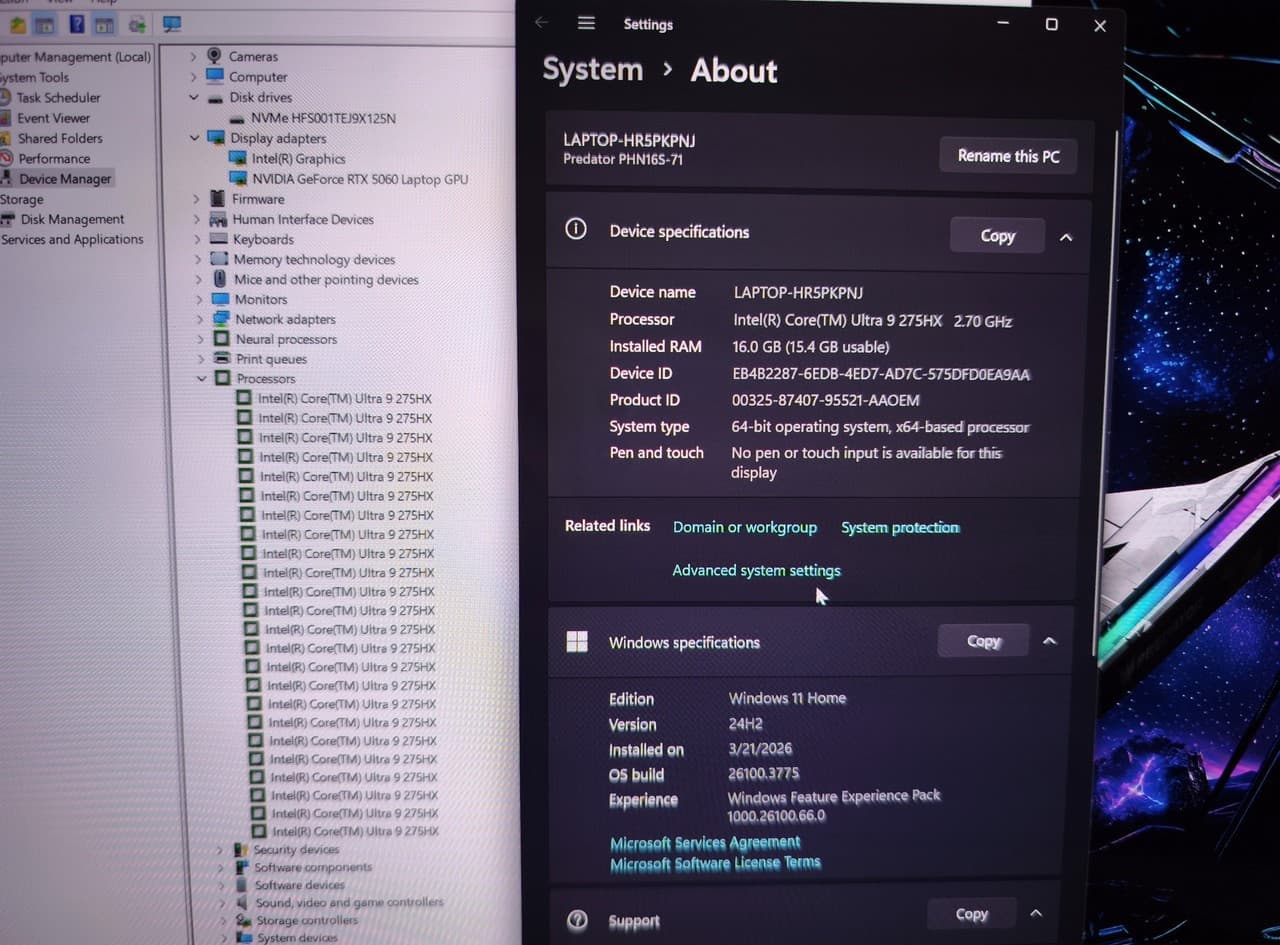The image size is (1280, 945).
Task: Expand the Software components category
Action: click(x=222, y=867)
